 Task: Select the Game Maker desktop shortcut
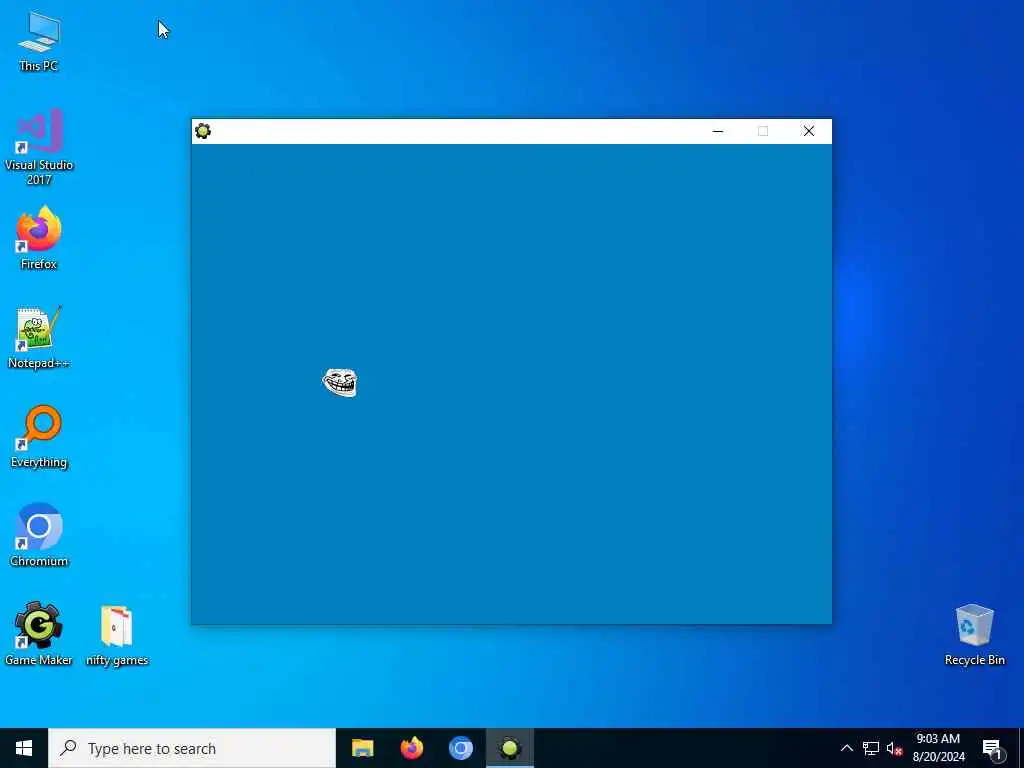tap(39, 633)
